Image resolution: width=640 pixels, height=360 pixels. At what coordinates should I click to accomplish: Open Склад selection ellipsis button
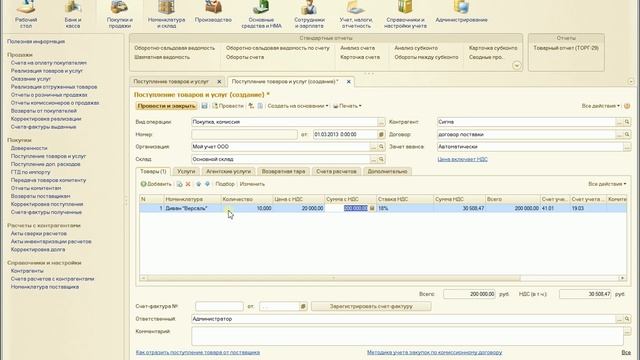point(373,159)
